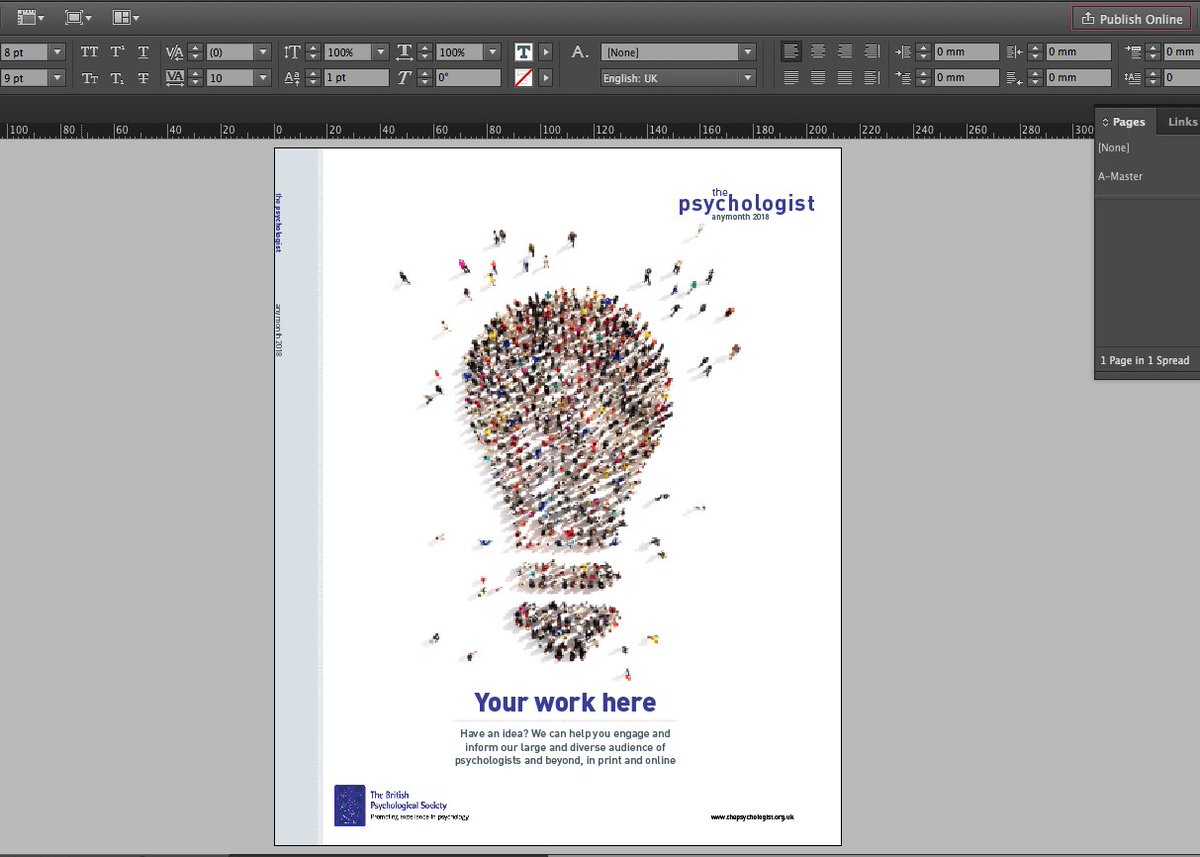Open the vertical scale 100% dropdown
1200x857 pixels.
pyautogui.click(x=380, y=52)
